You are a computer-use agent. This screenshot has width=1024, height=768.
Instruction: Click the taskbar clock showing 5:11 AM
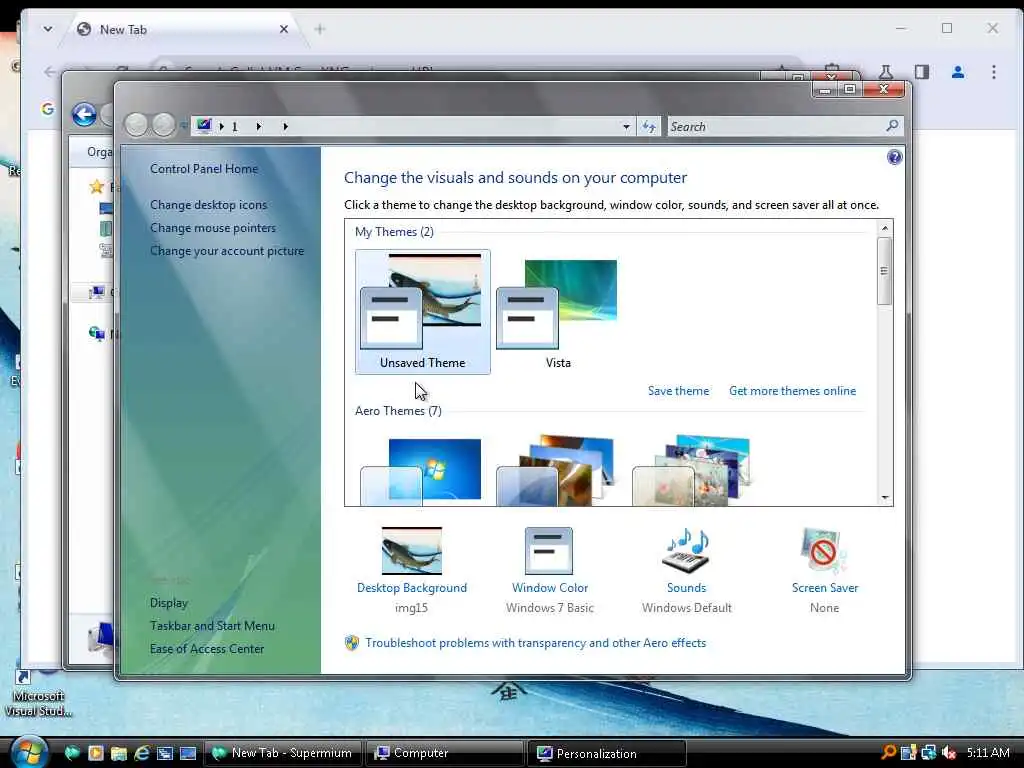pyautogui.click(x=987, y=753)
